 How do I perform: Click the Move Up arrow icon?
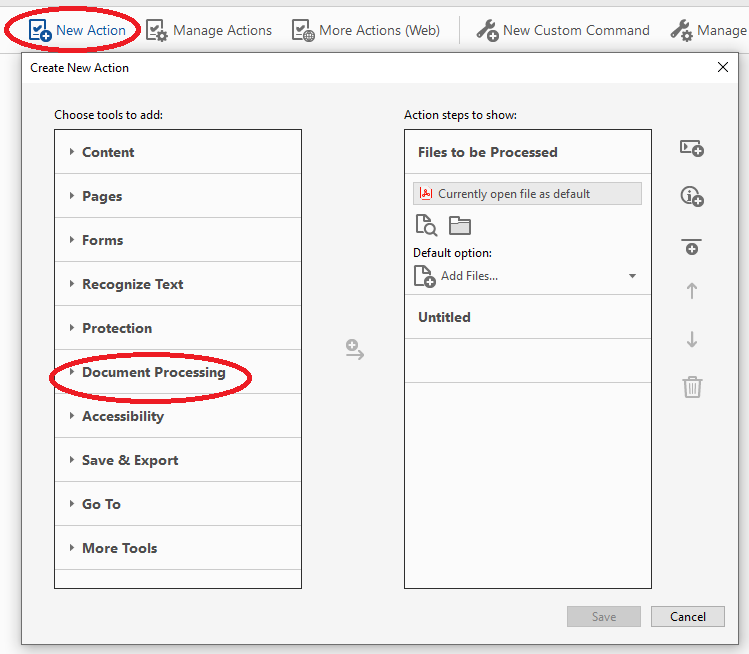pos(692,290)
